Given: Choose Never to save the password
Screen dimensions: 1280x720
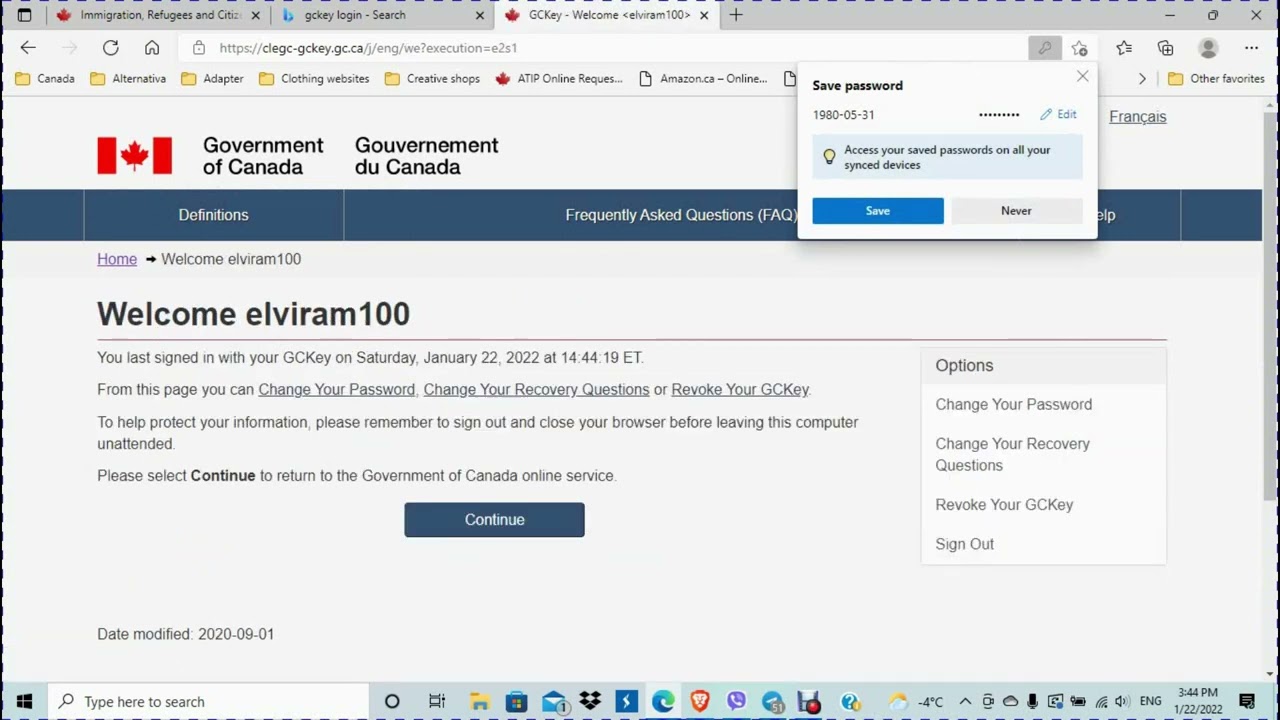Looking at the screenshot, I should click(x=1016, y=211).
